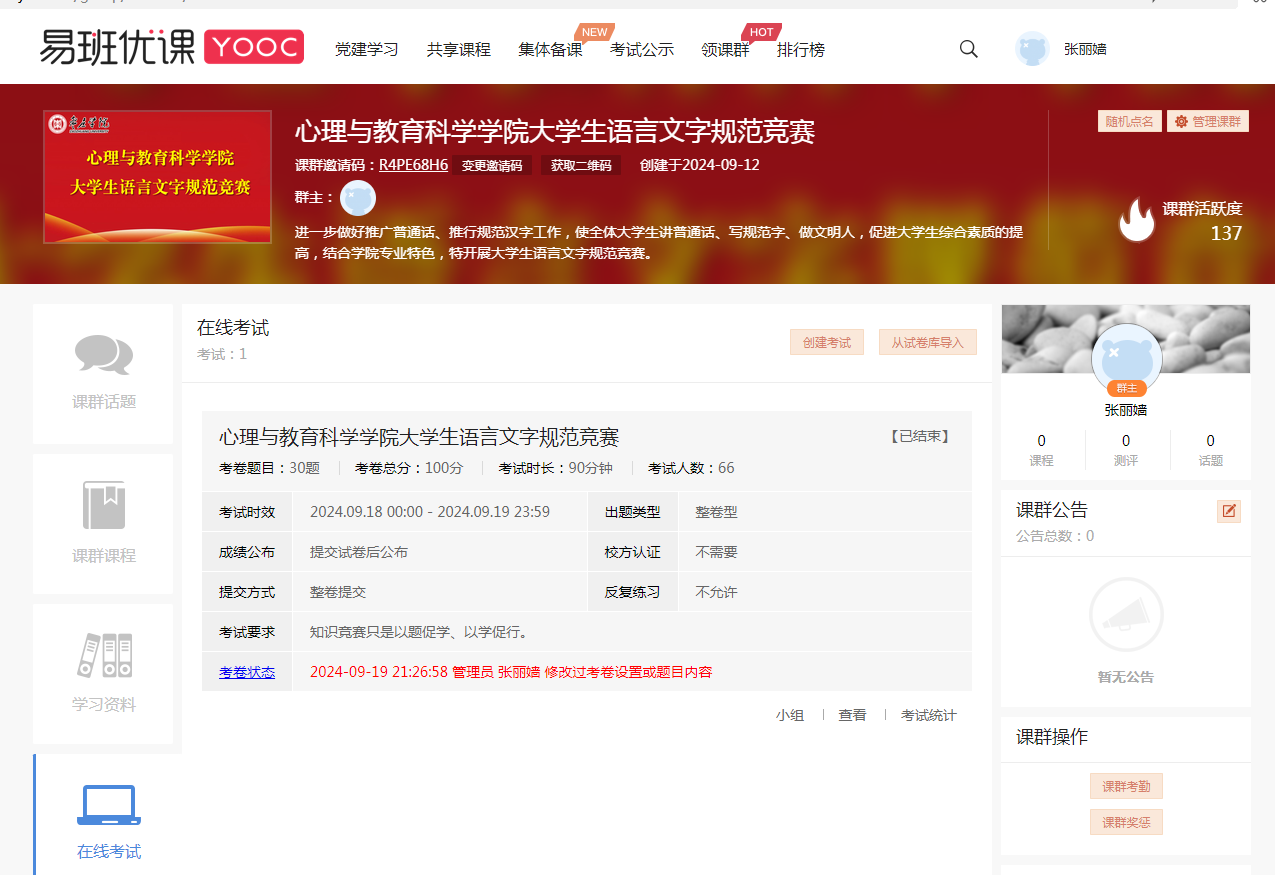This screenshot has height=875, width=1275.
Task: Click the 课群考勤 button
Action: pyautogui.click(x=1126, y=786)
